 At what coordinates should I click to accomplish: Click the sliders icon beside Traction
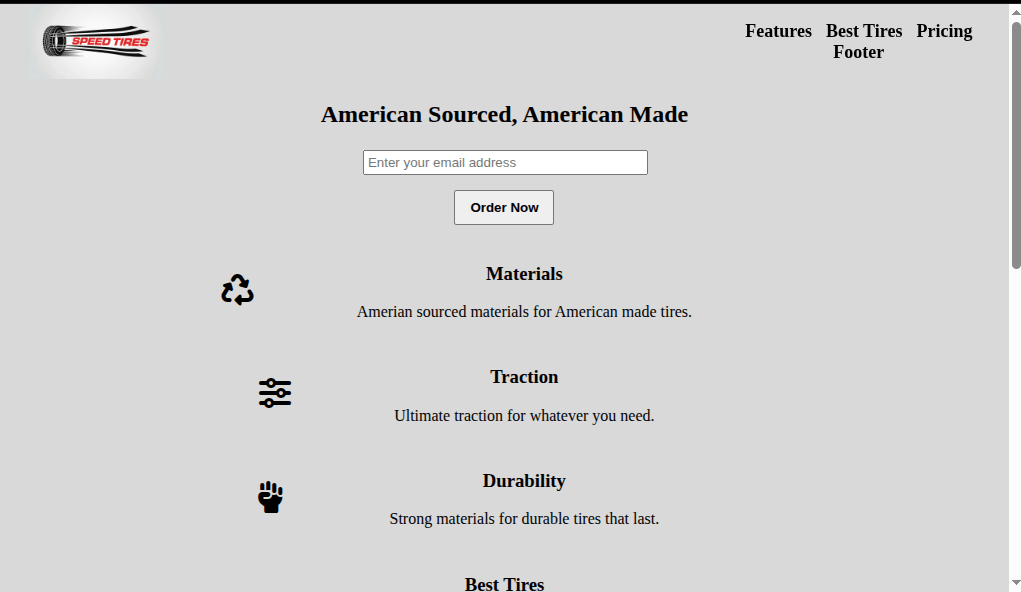275,393
